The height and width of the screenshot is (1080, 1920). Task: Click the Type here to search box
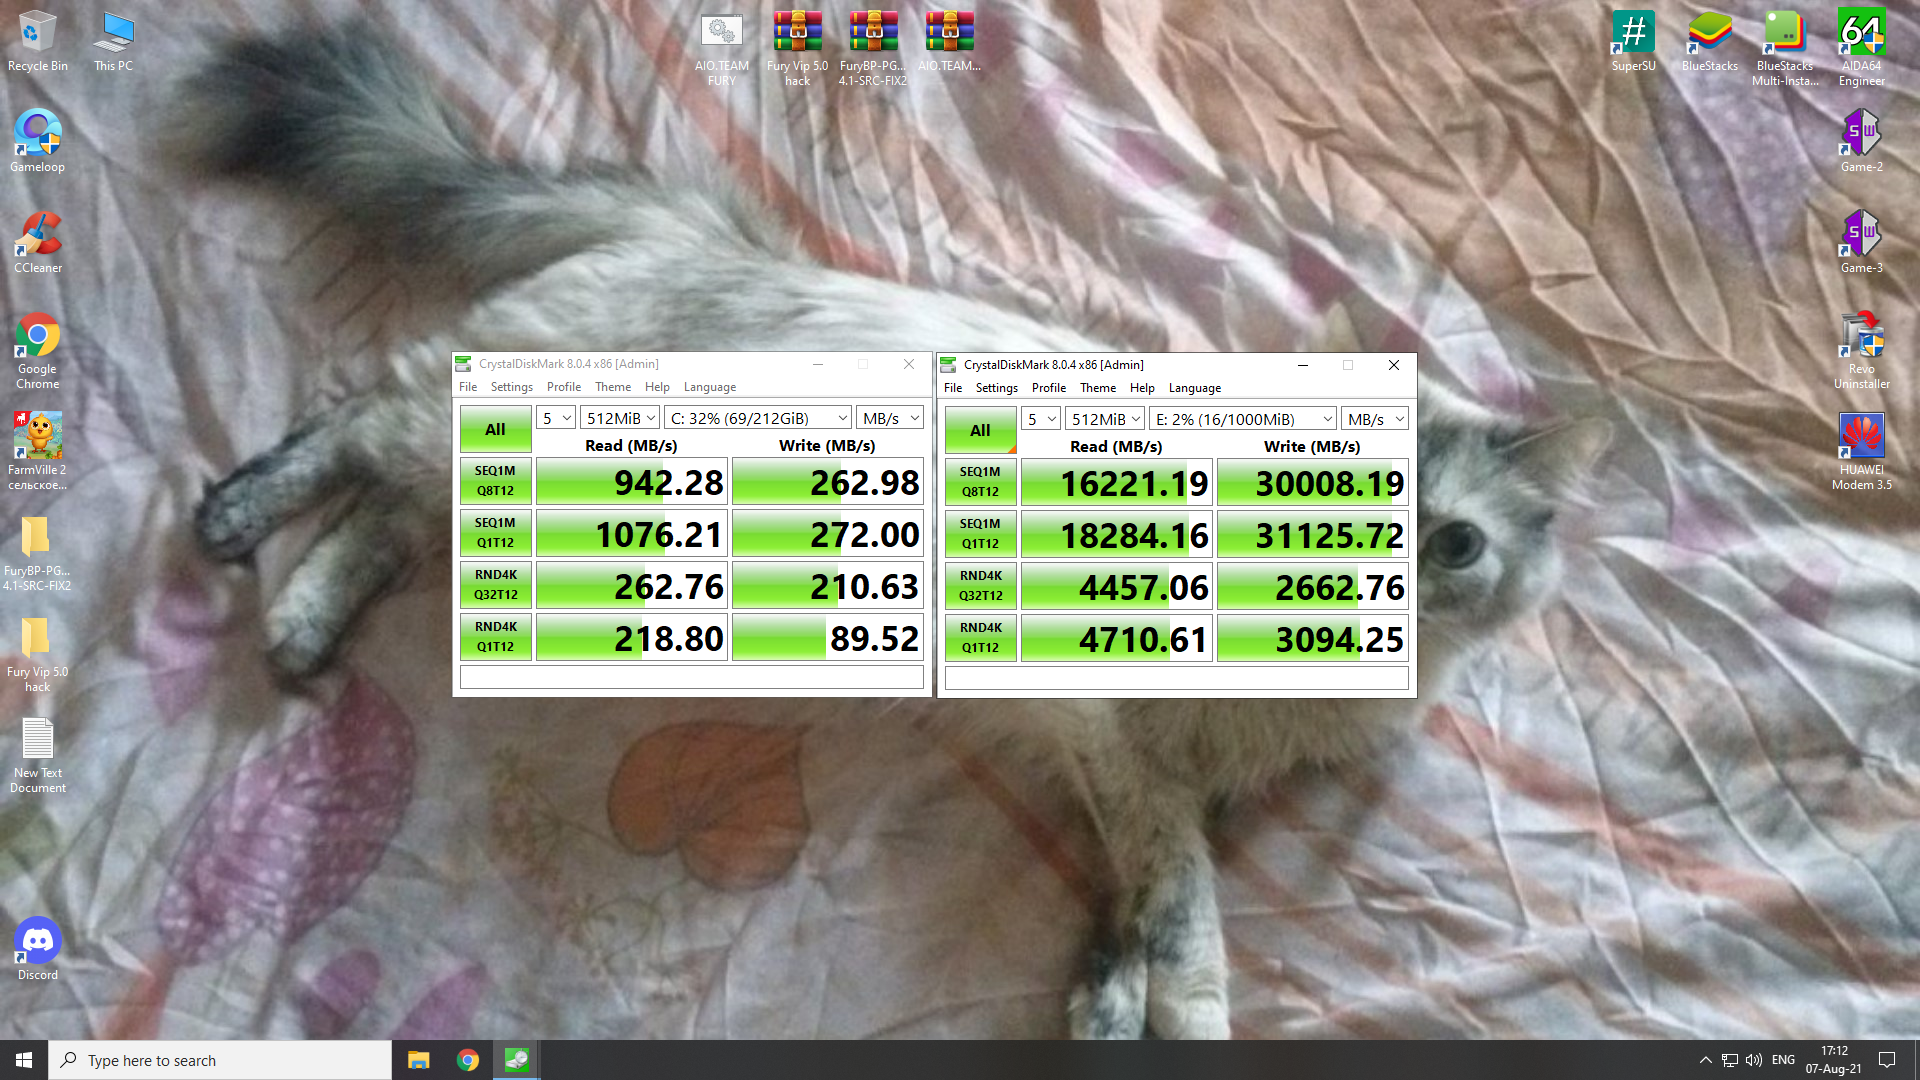[220, 1060]
